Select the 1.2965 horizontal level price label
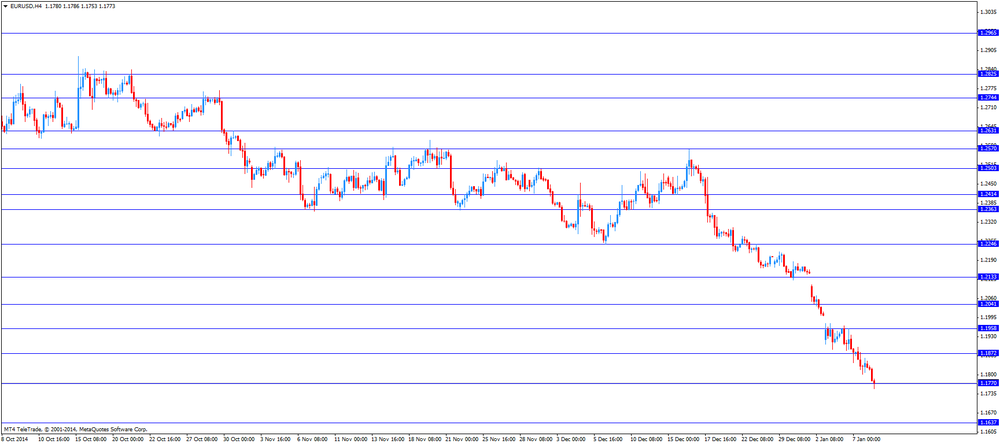1000x444 pixels. tap(988, 33)
